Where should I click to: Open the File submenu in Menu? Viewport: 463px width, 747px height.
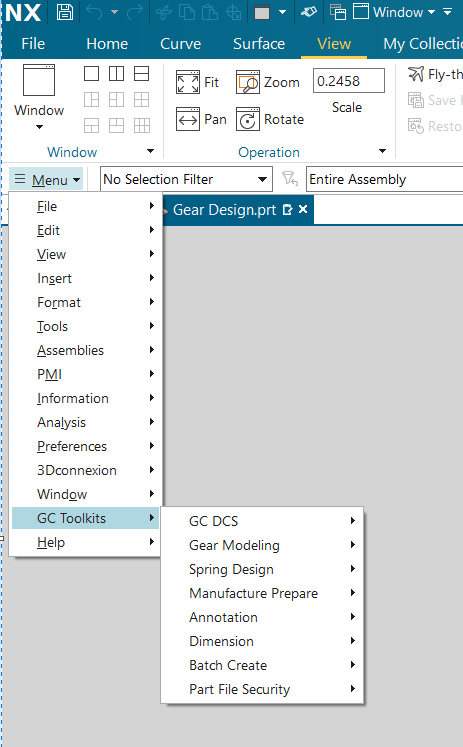click(x=86, y=206)
